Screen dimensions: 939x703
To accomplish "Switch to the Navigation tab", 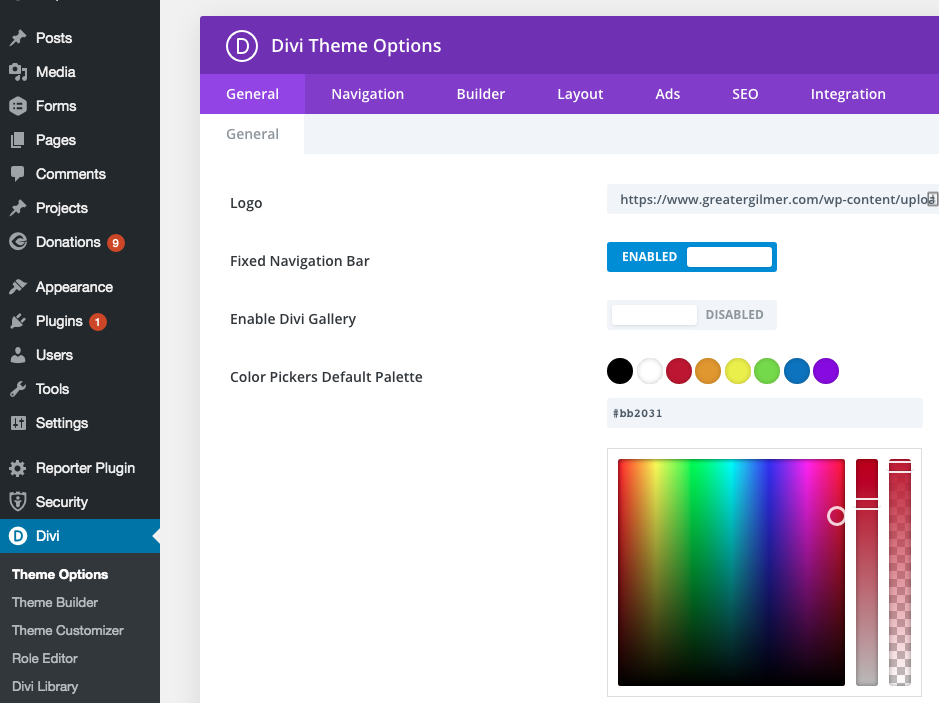I will pyautogui.click(x=368, y=94).
